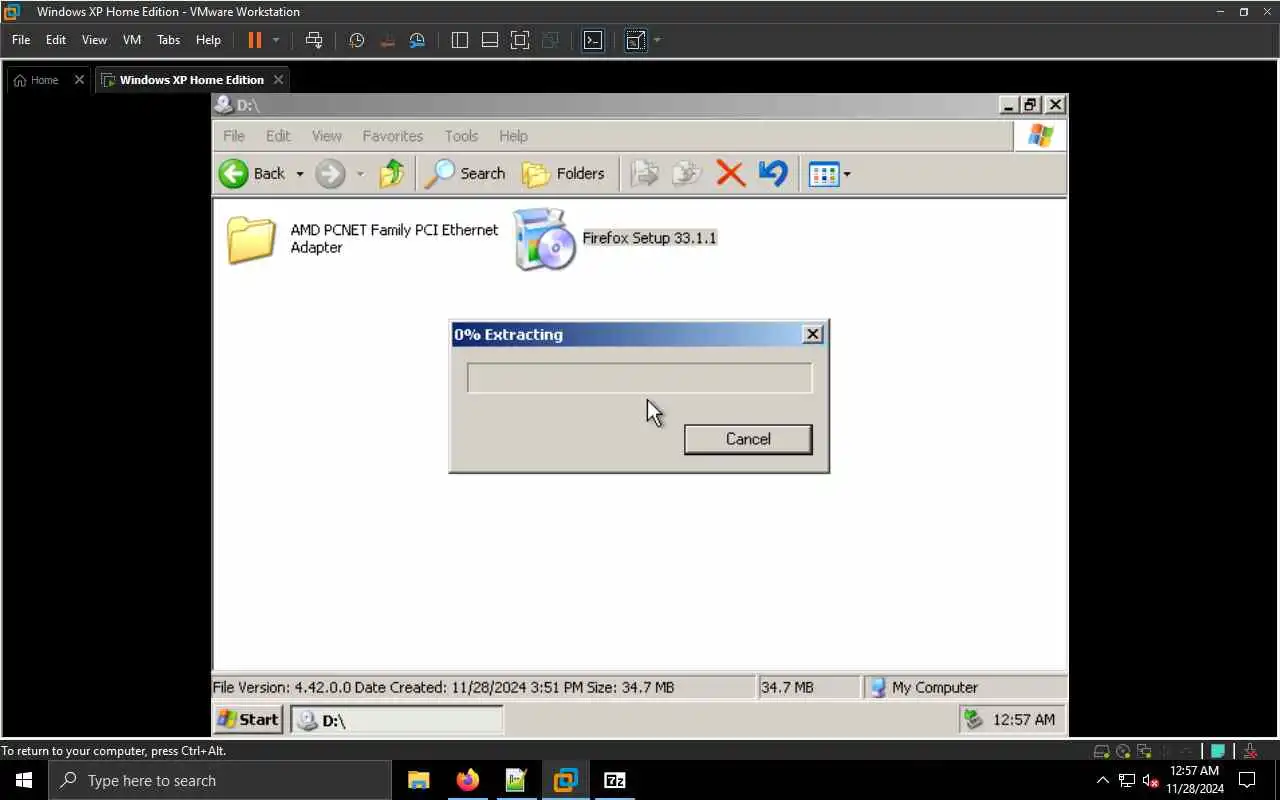Screen dimensions: 1280x800
Task: Close the Home tab
Action: (79, 80)
